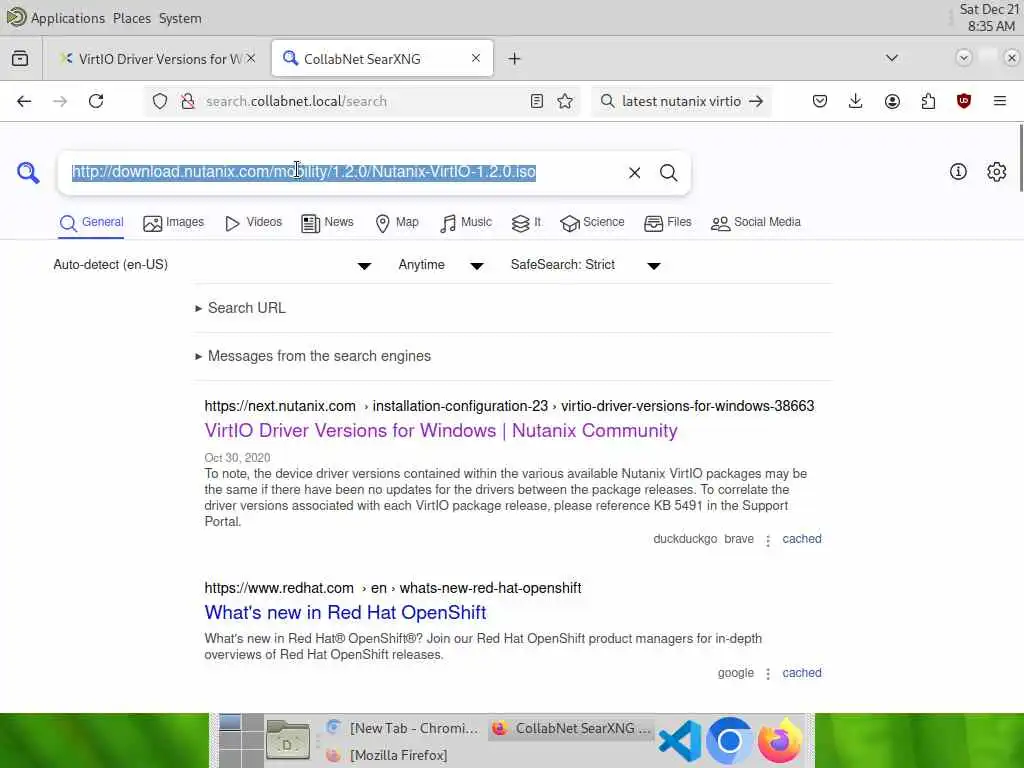Viewport: 1024px width, 768px height.
Task: Select the Map search category
Action: (x=397, y=223)
